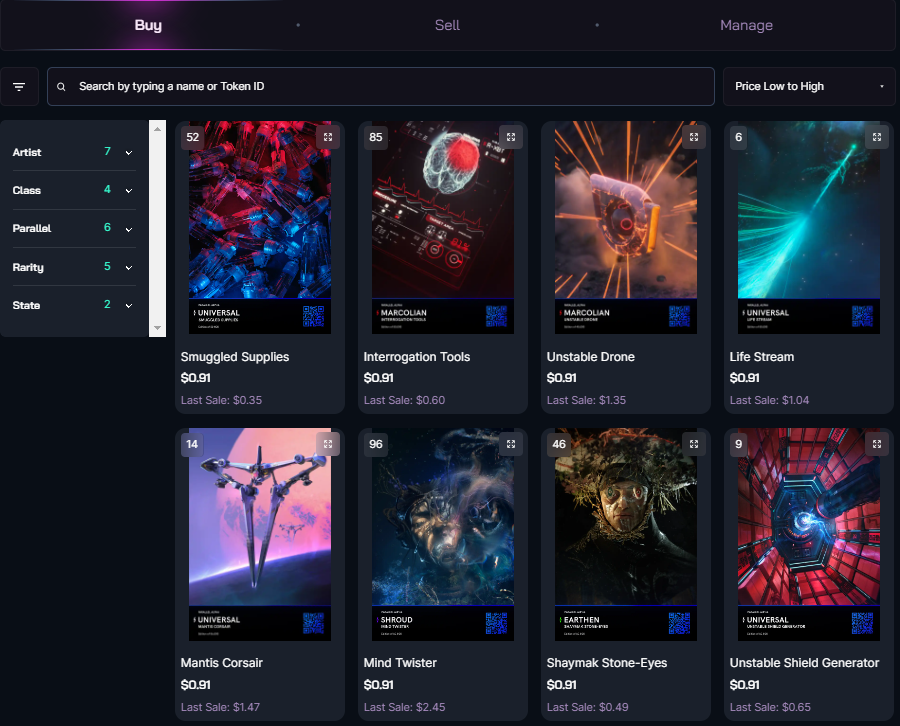Expand the Mantis Corsair card to fullscreen

(327, 443)
